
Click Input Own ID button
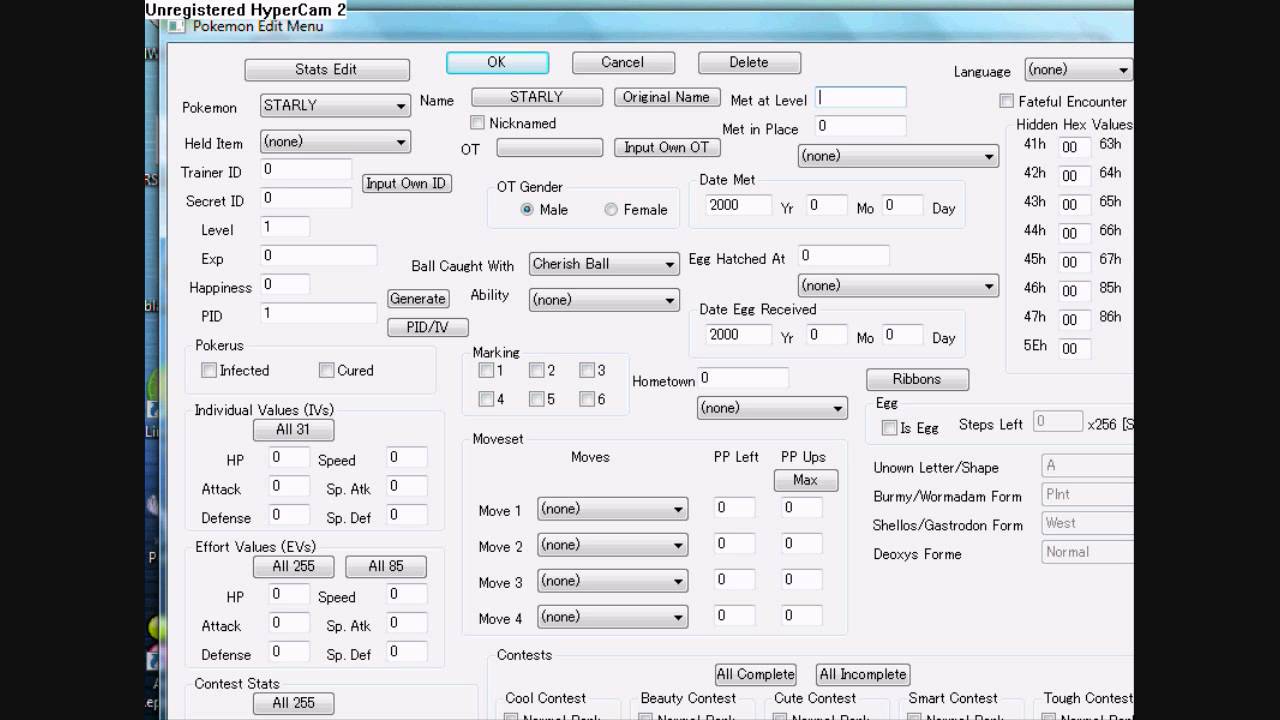pyautogui.click(x=406, y=183)
